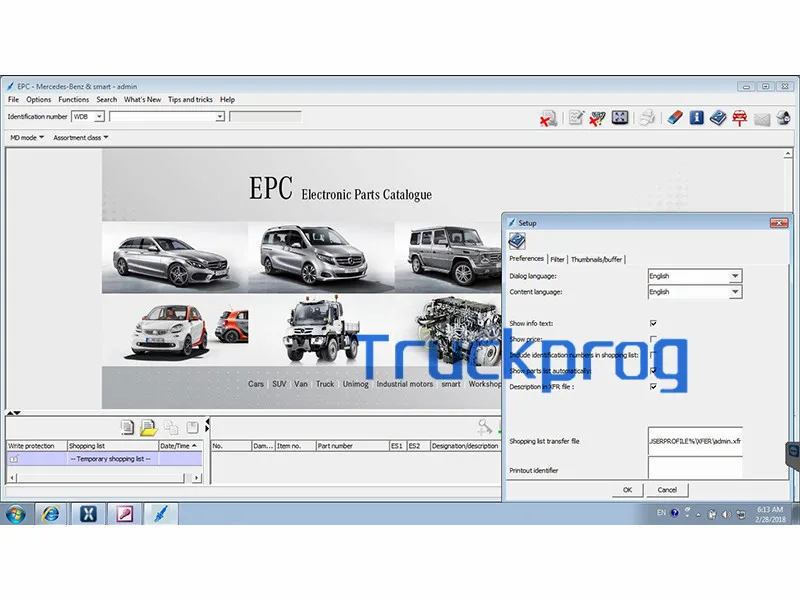800x600 pixels.
Task: Click the panel collapse arrows above shopping list
Action: pos(14,413)
